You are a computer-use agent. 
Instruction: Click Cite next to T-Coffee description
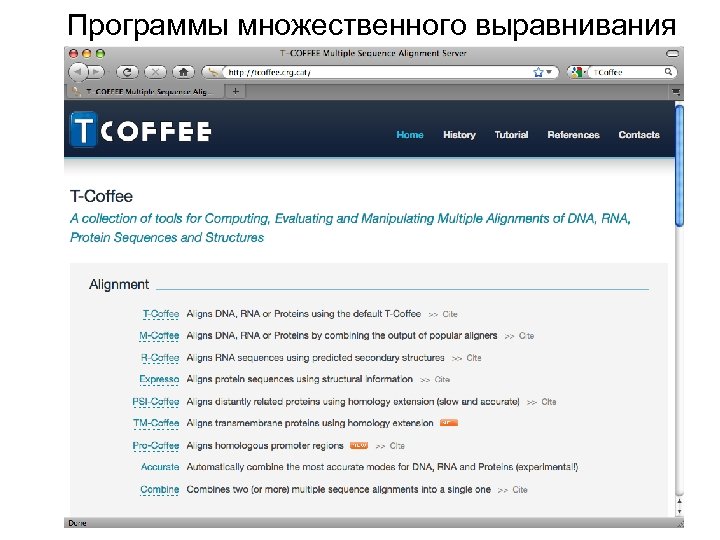(x=450, y=314)
